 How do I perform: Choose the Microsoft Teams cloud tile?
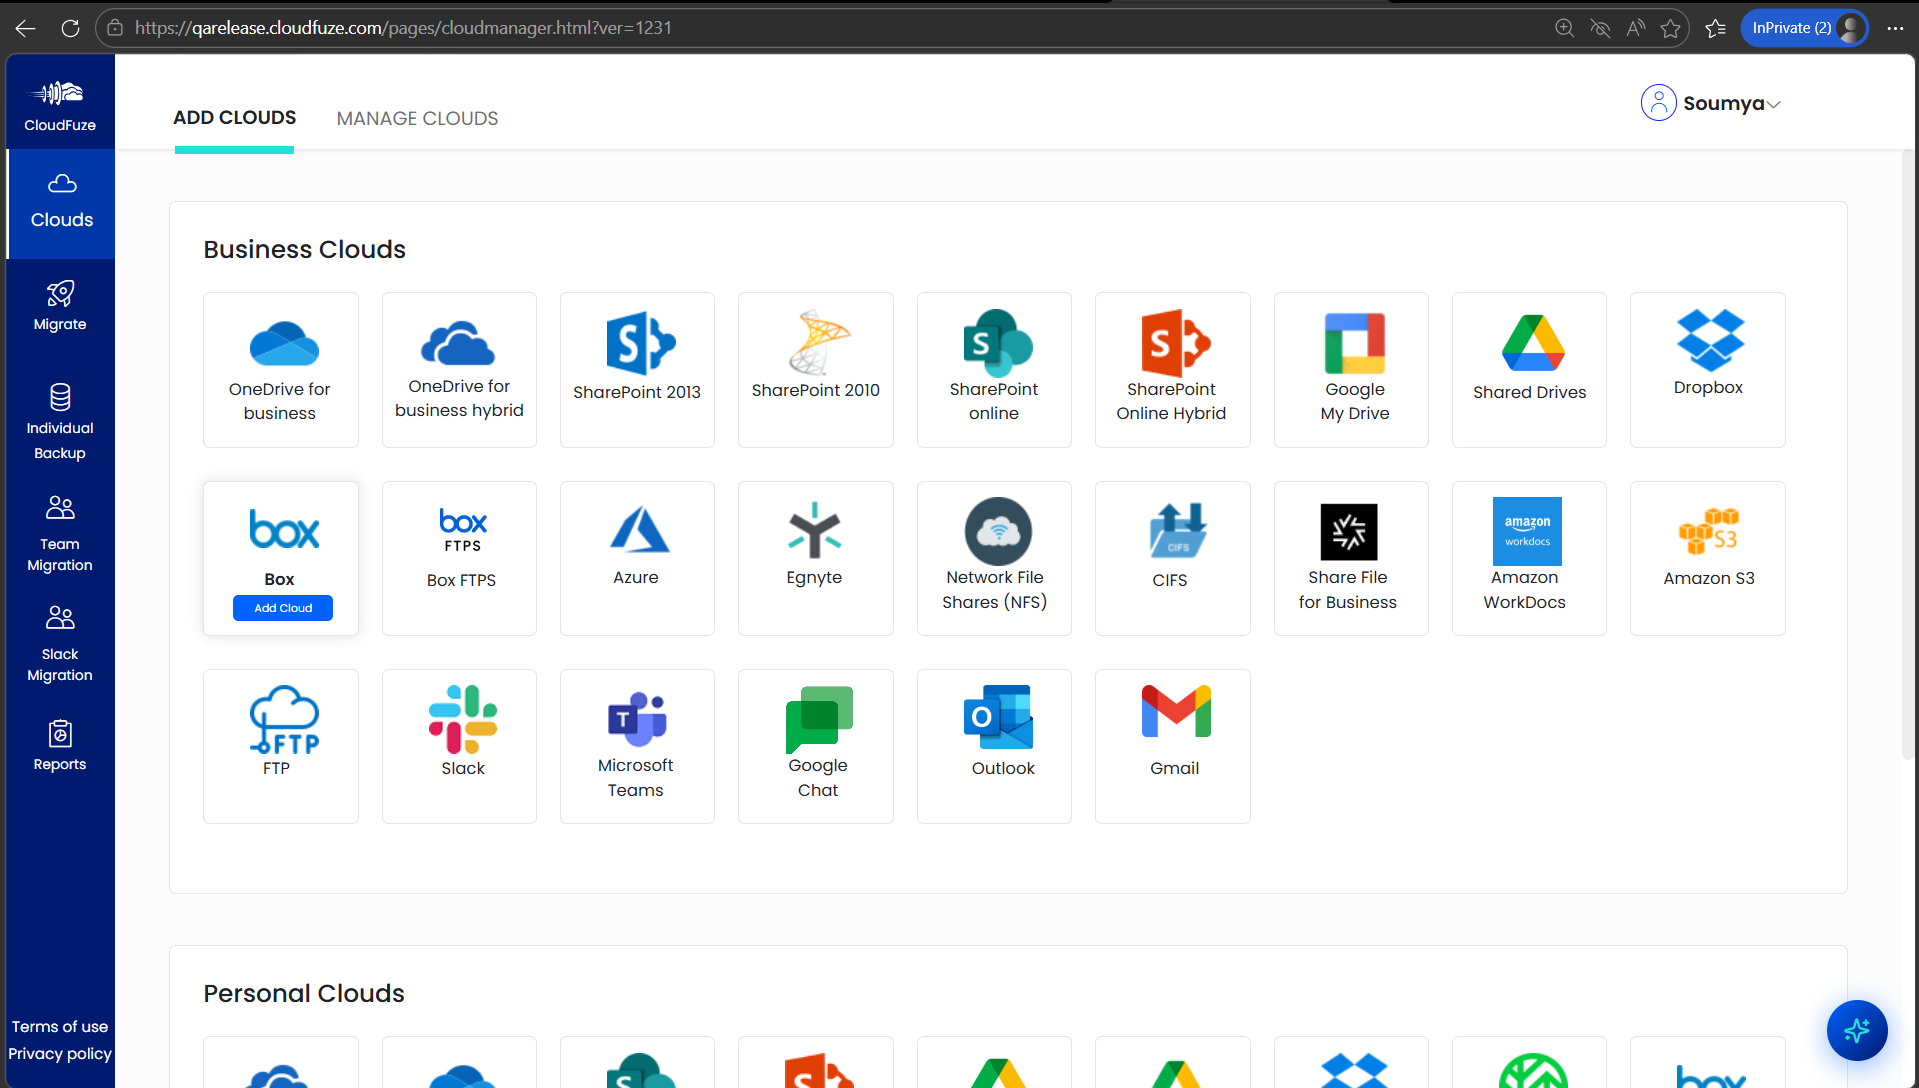637,746
